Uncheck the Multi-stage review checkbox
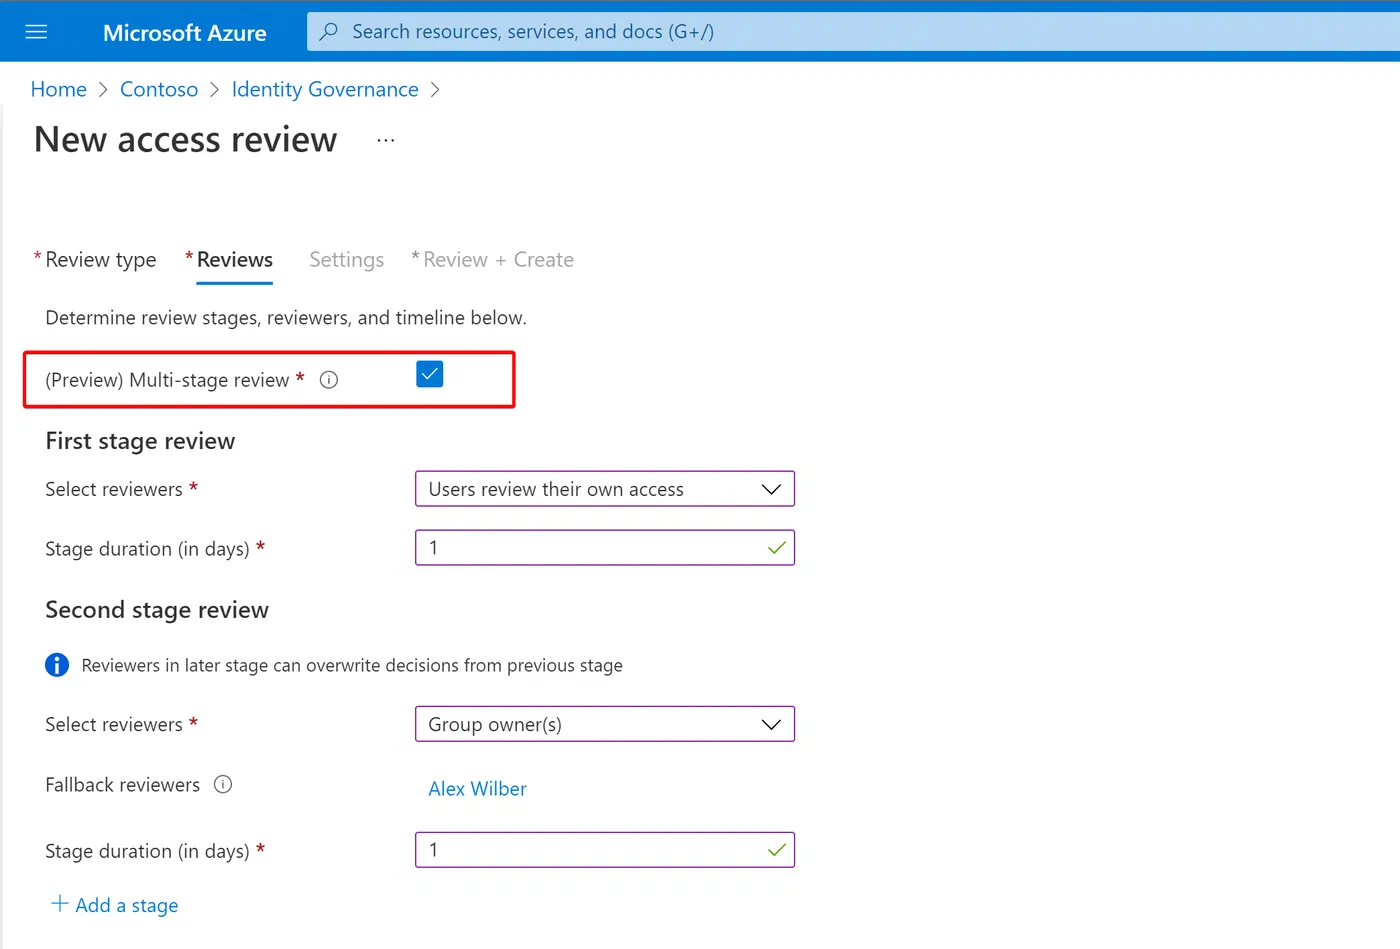This screenshot has height=949, width=1400. pos(430,374)
